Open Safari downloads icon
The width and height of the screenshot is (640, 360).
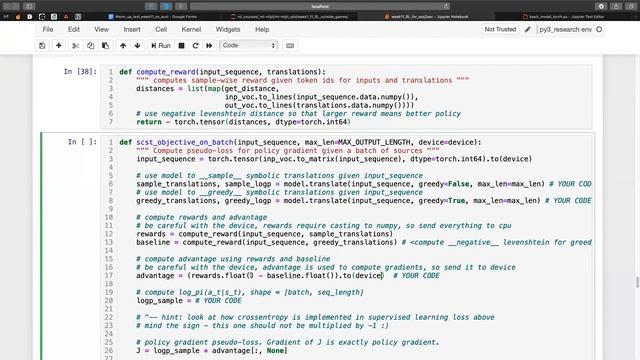[601, 6]
